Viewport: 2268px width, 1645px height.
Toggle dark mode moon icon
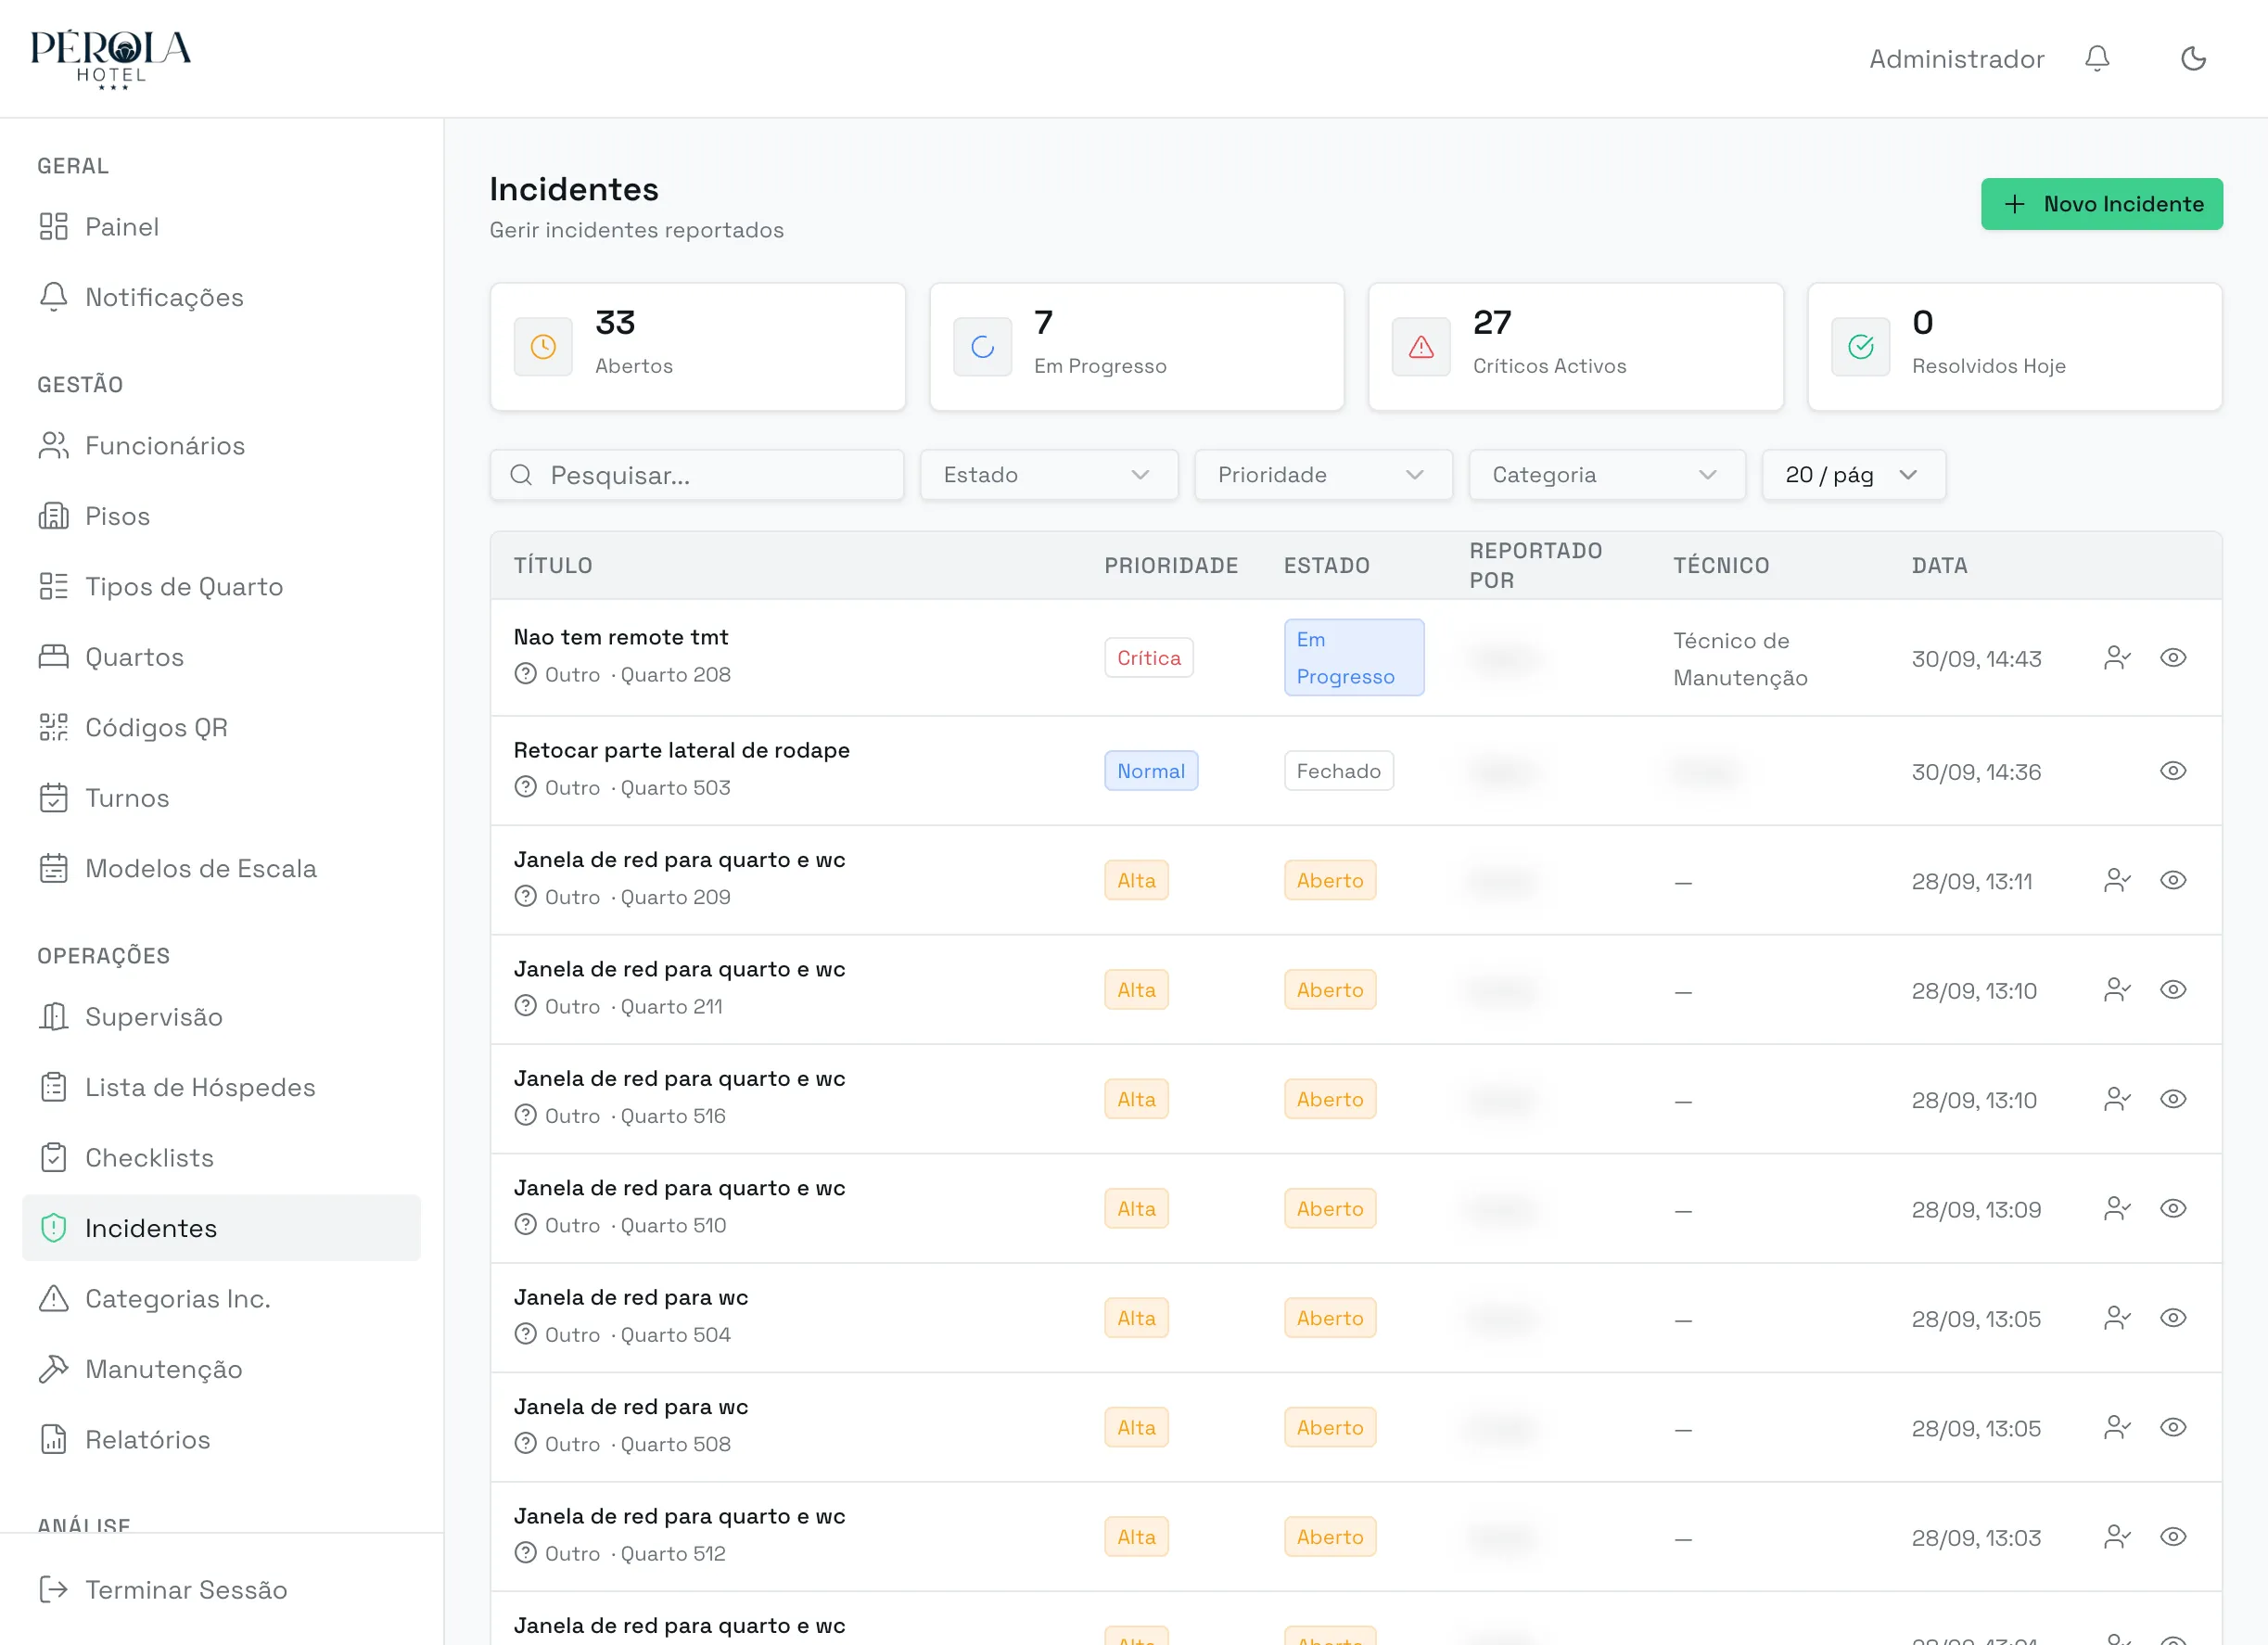pos(2193,59)
